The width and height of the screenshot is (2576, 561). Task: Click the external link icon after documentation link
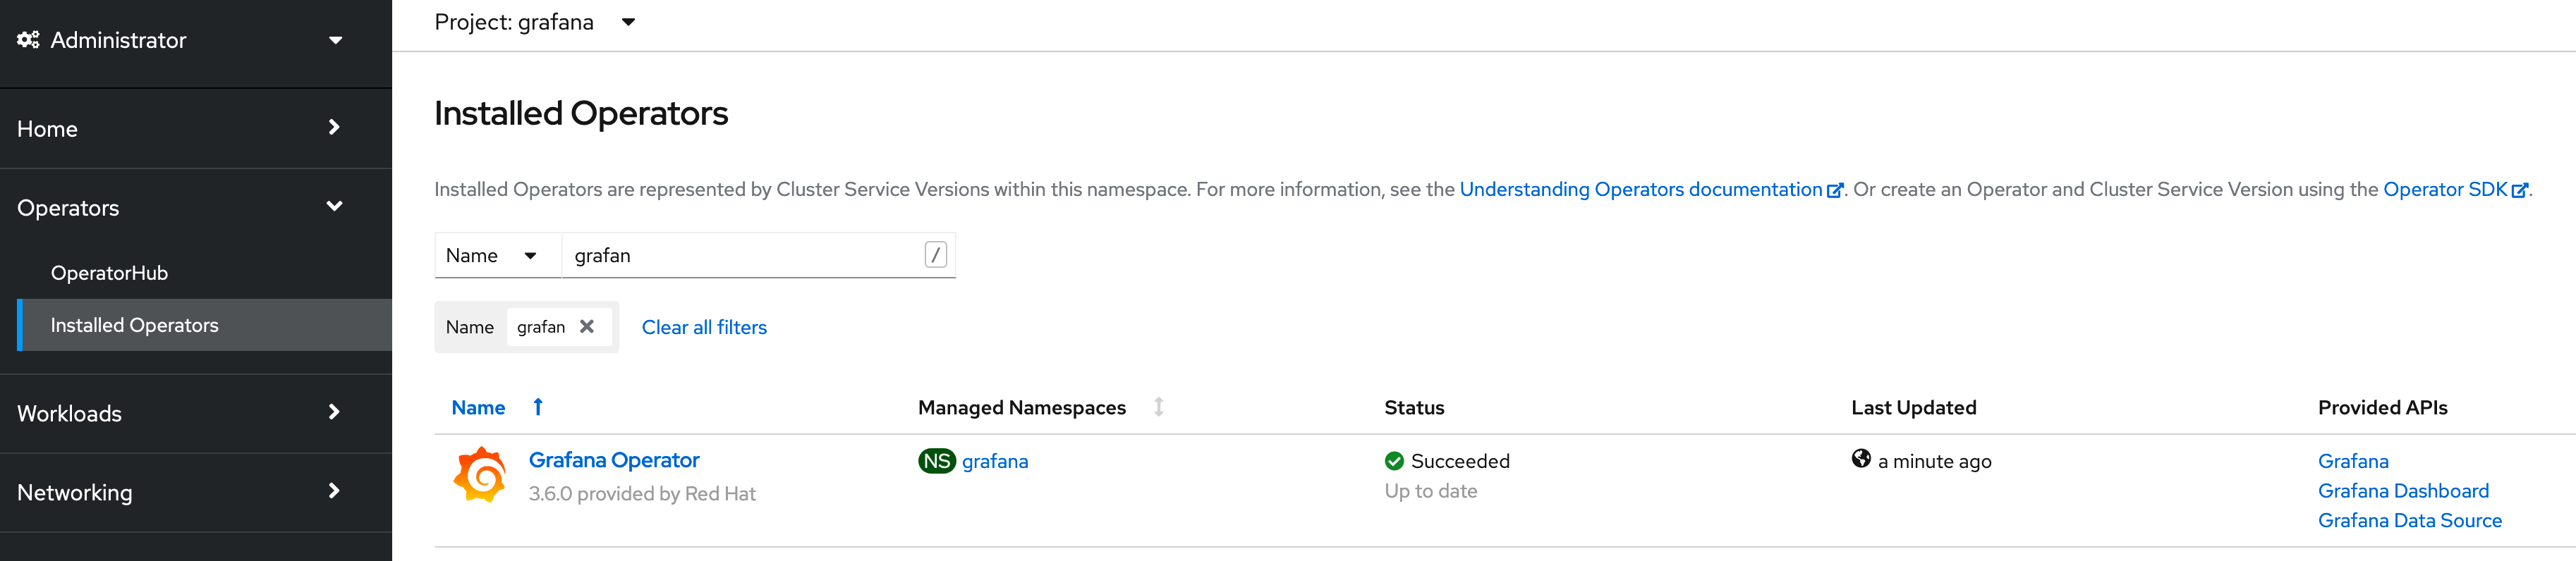click(x=1834, y=190)
